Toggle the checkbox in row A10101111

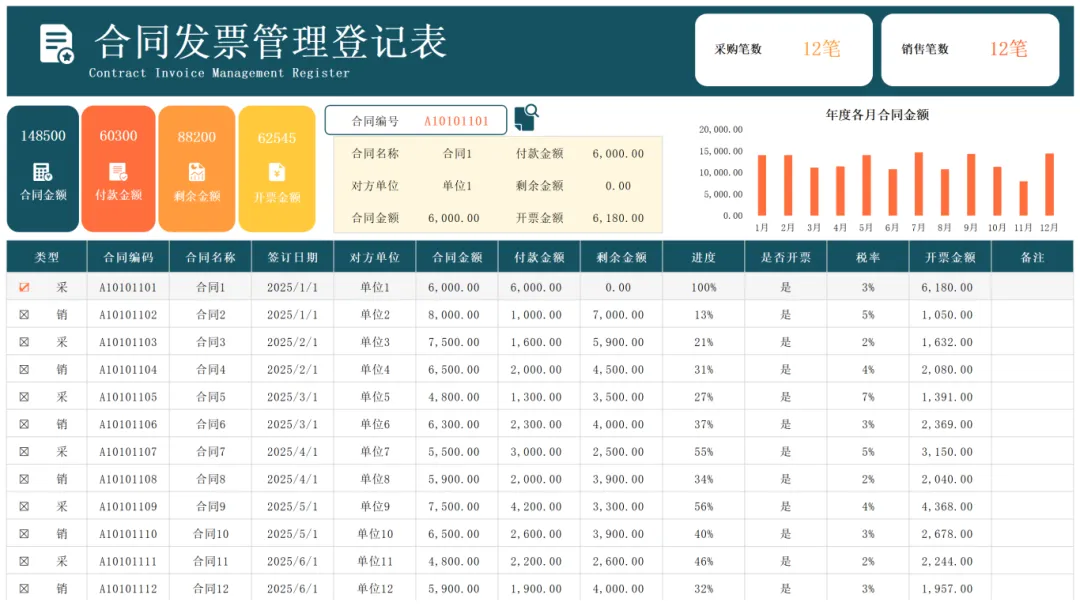point(24,561)
